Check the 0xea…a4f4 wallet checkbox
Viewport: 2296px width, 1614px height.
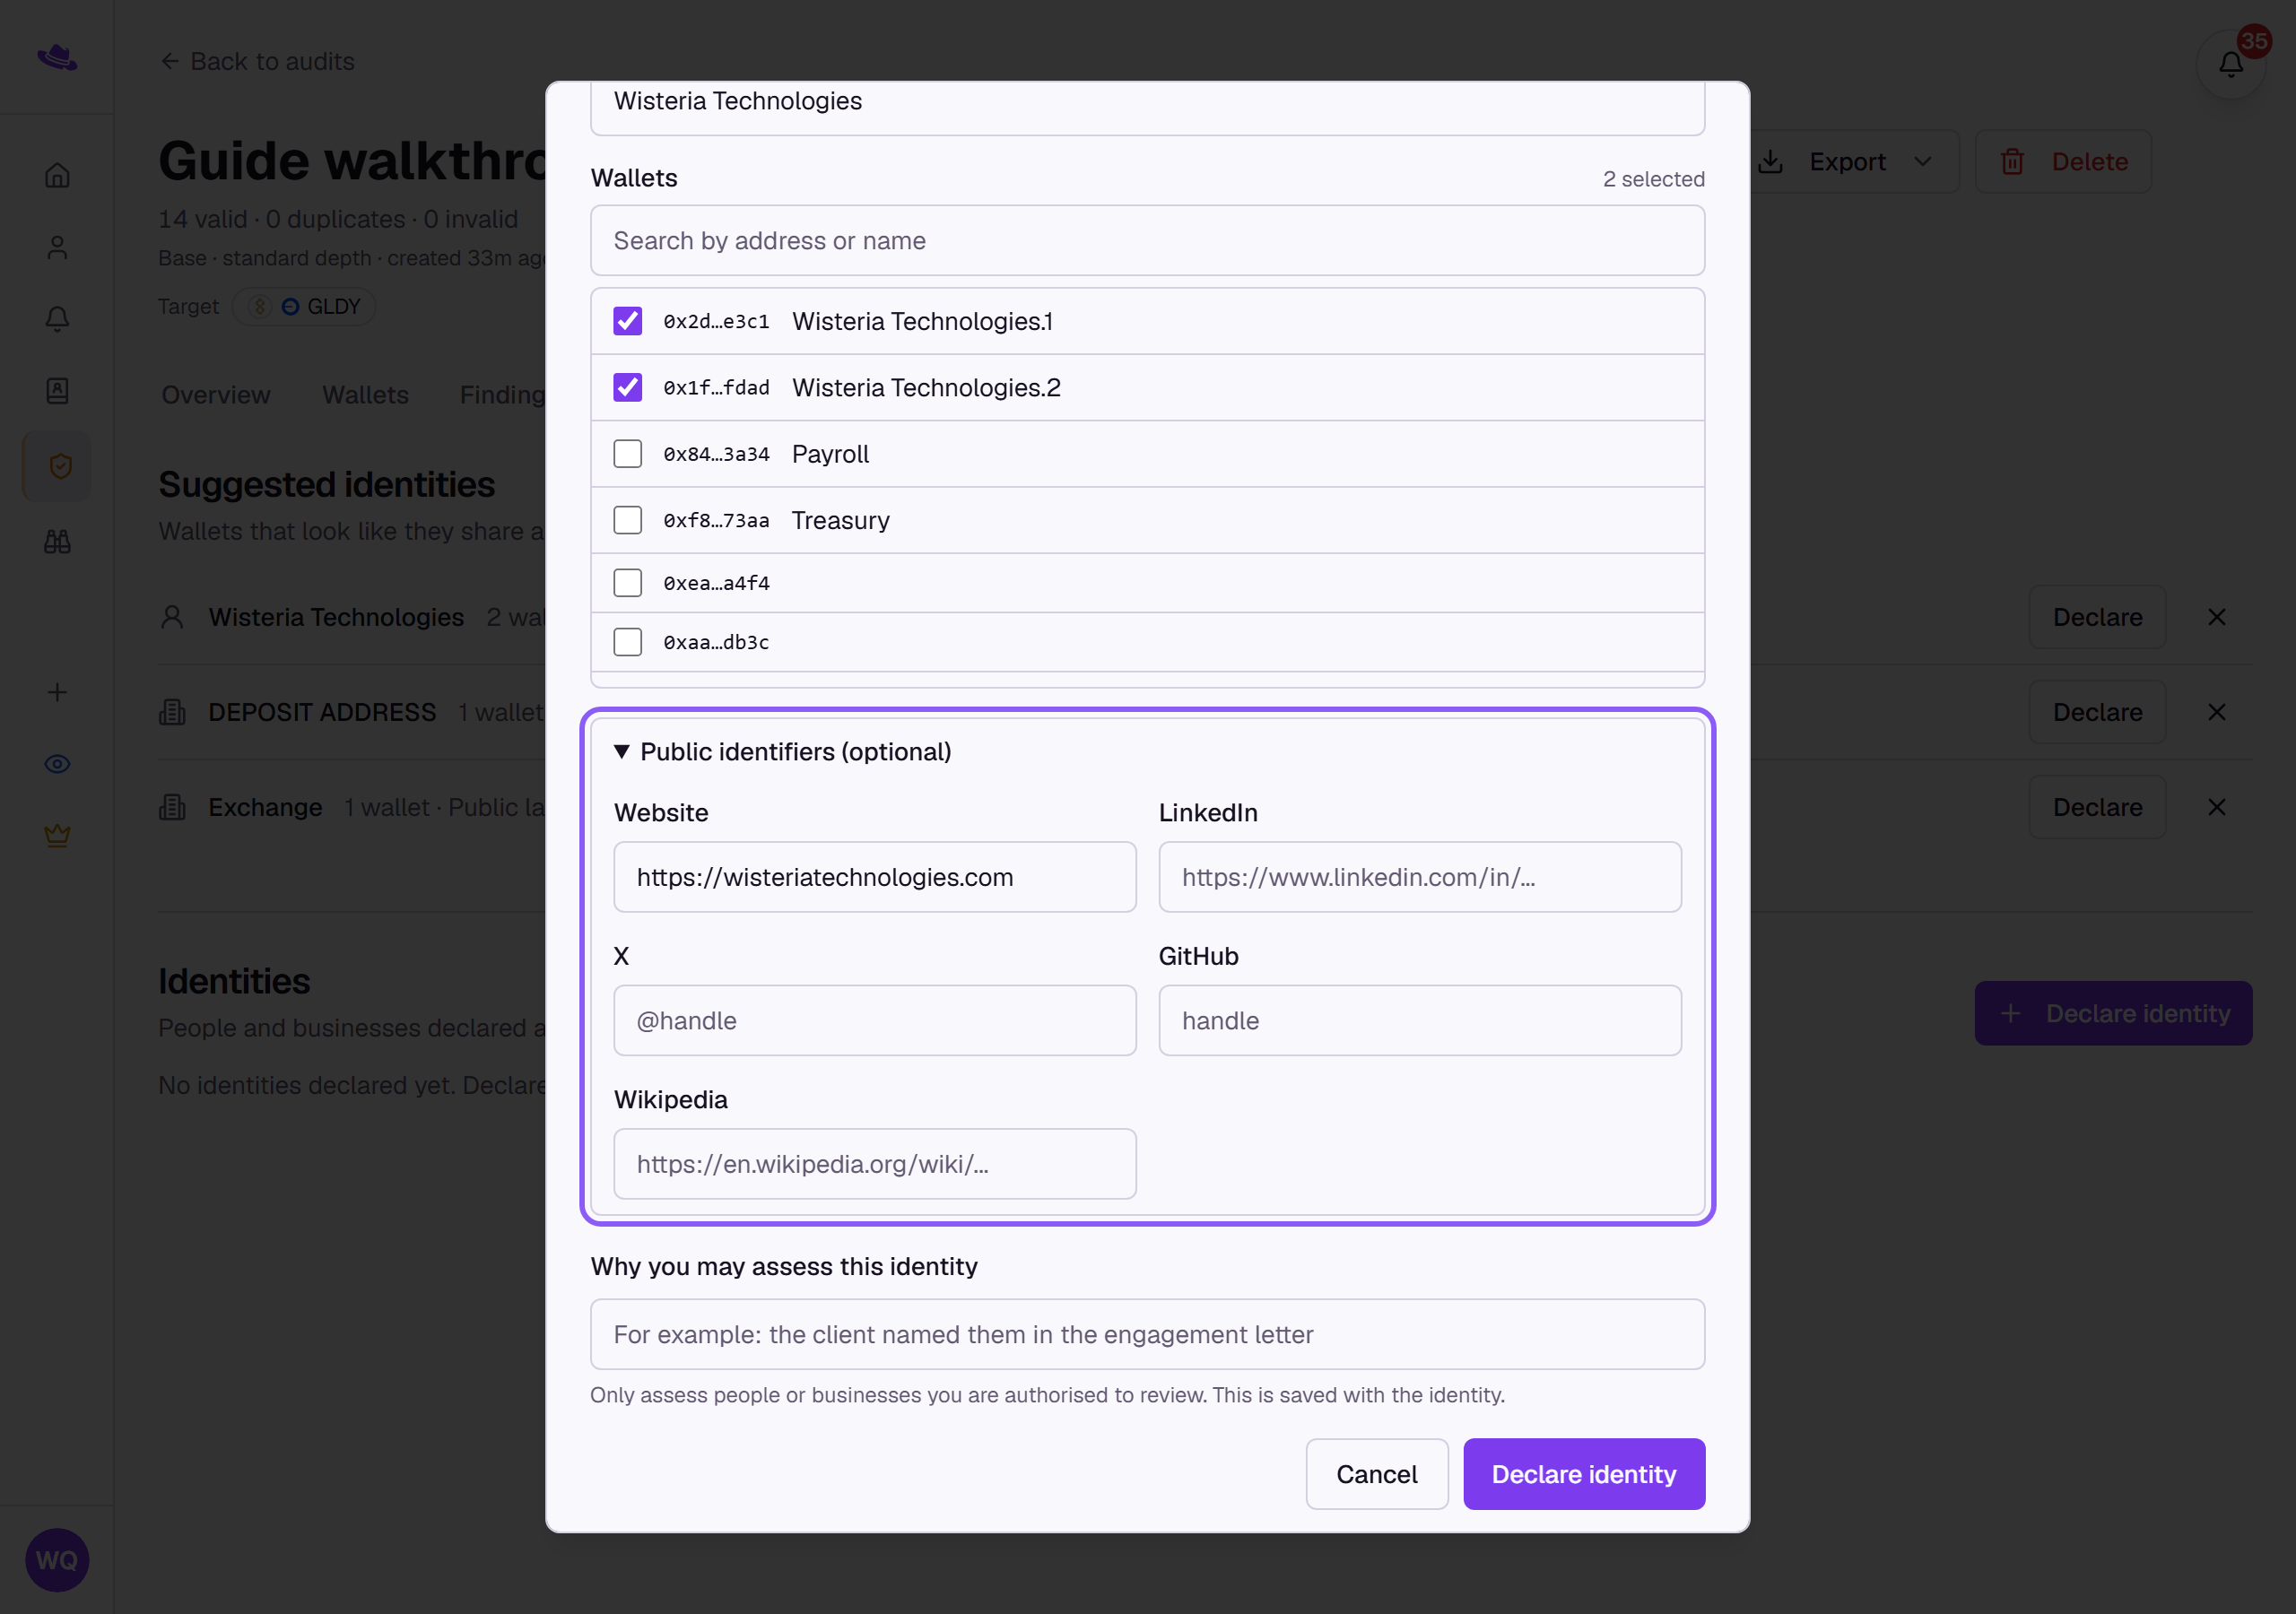point(627,583)
